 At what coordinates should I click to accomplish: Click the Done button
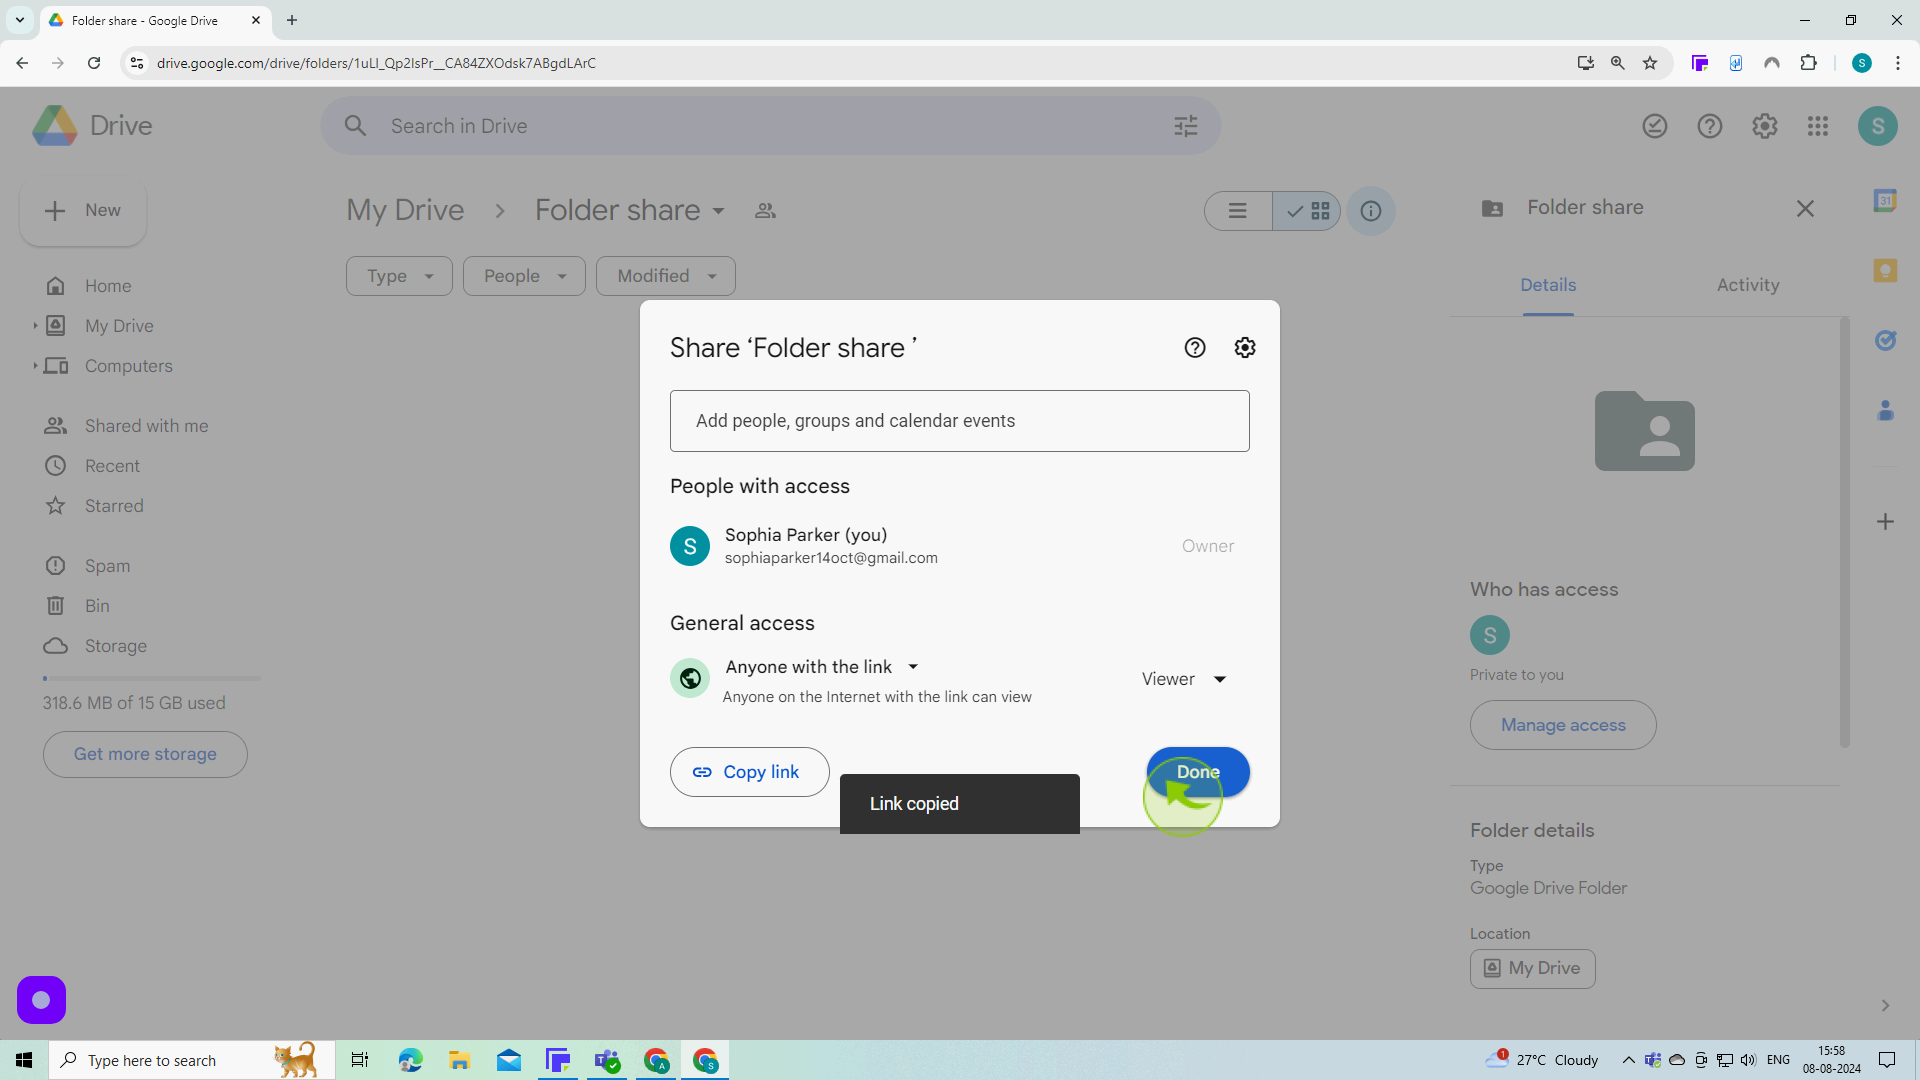1197,771
